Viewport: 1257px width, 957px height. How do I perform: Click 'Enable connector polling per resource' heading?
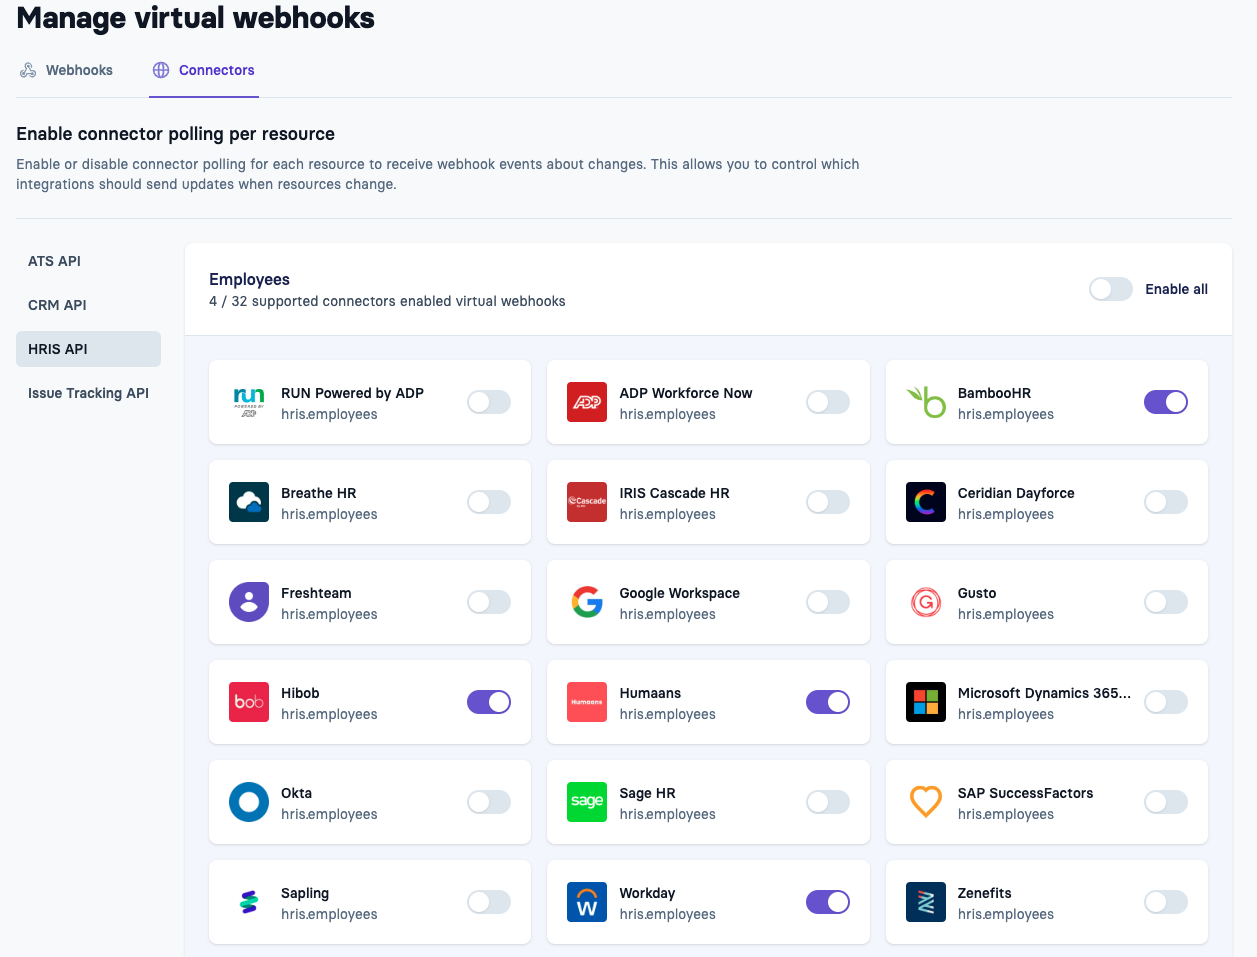[x=175, y=134]
